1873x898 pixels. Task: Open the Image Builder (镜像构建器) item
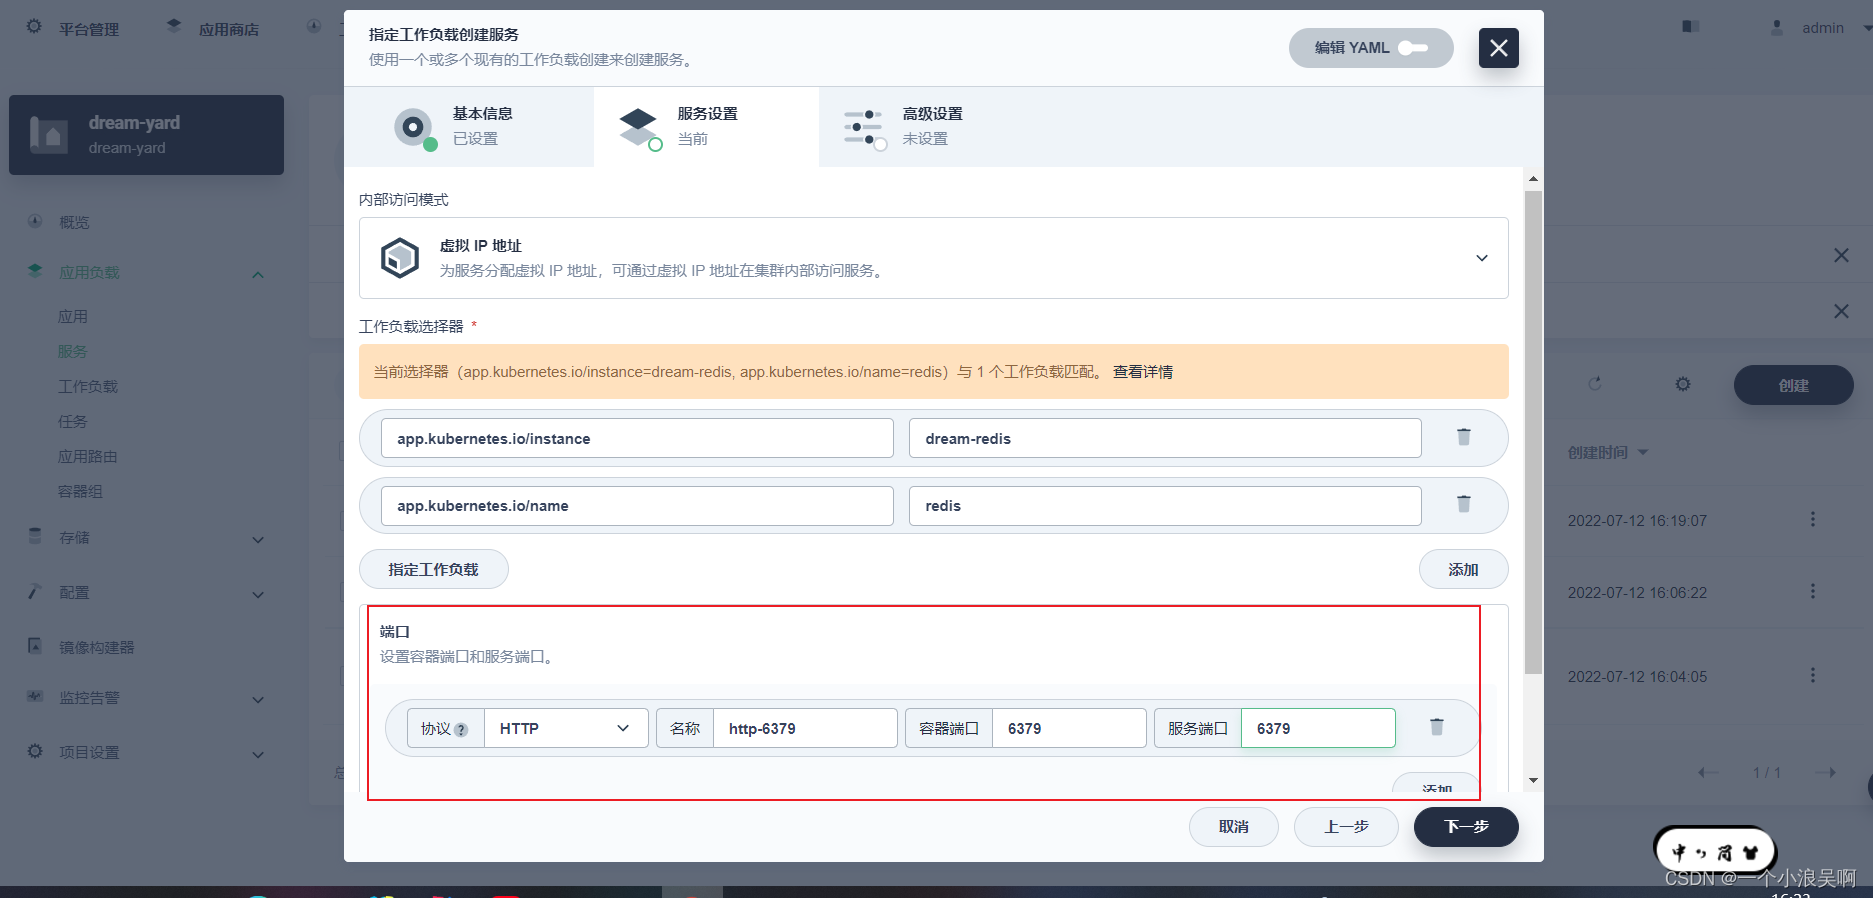96,647
